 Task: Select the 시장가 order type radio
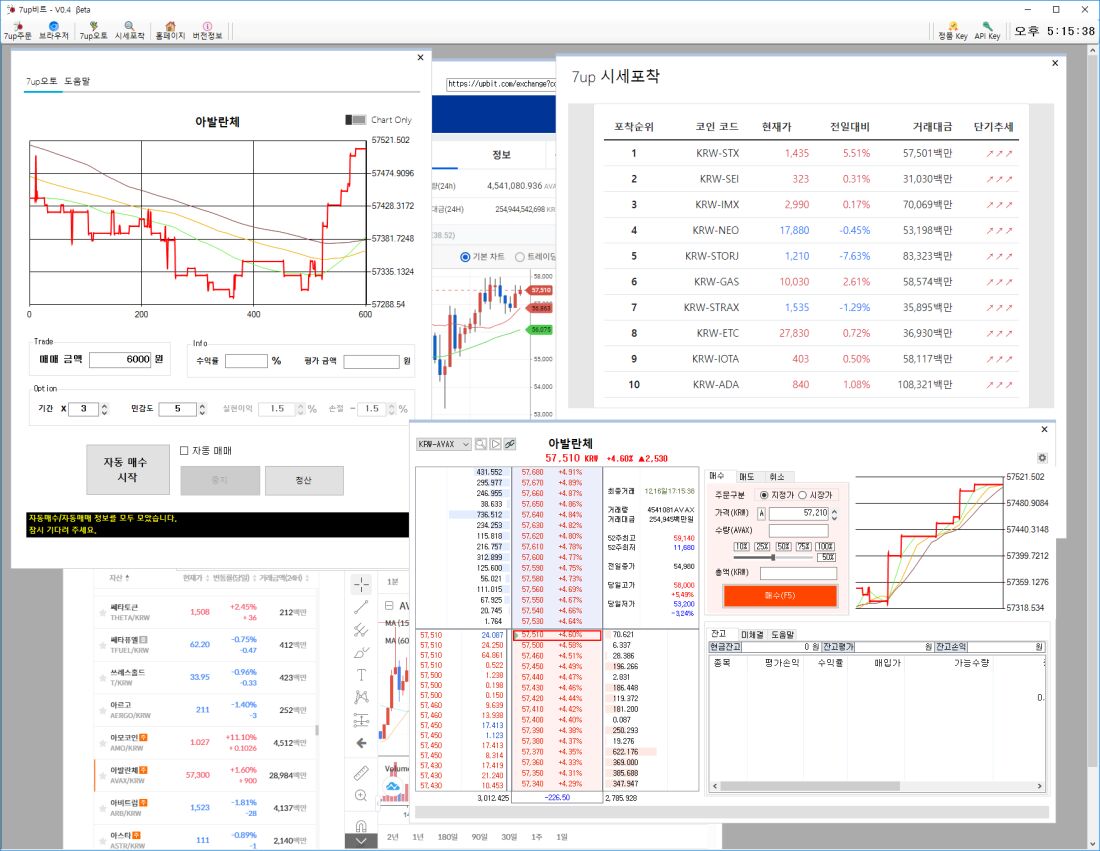coord(802,495)
